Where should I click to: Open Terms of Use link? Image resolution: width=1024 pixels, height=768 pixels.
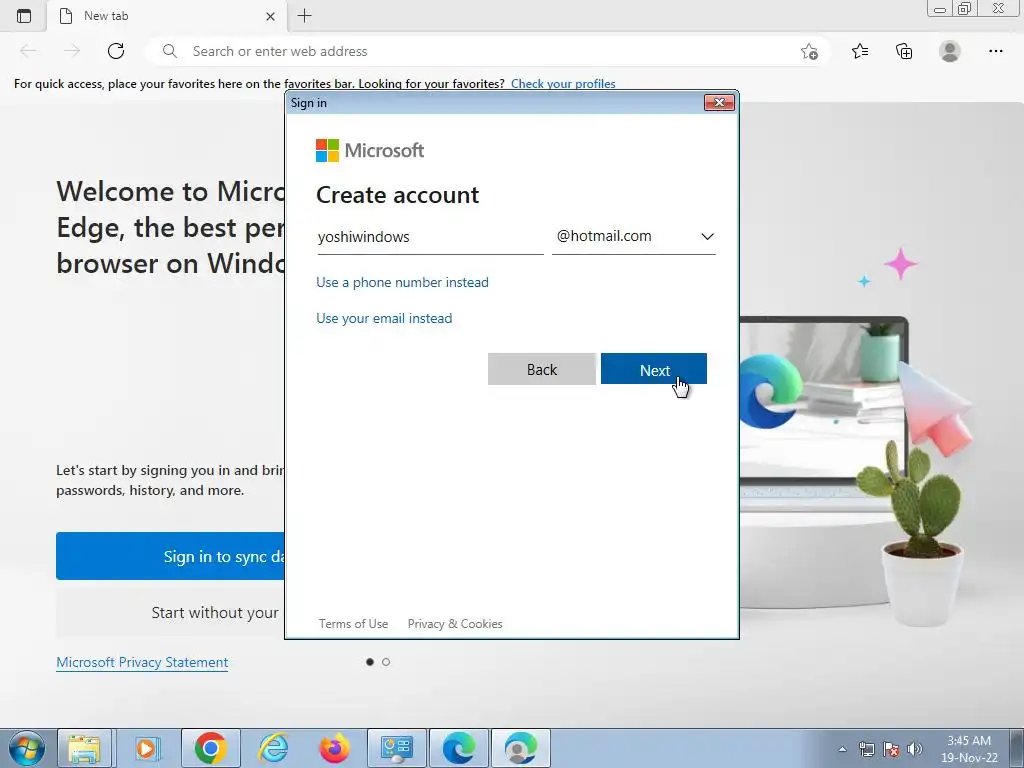pyautogui.click(x=353, y=624)
